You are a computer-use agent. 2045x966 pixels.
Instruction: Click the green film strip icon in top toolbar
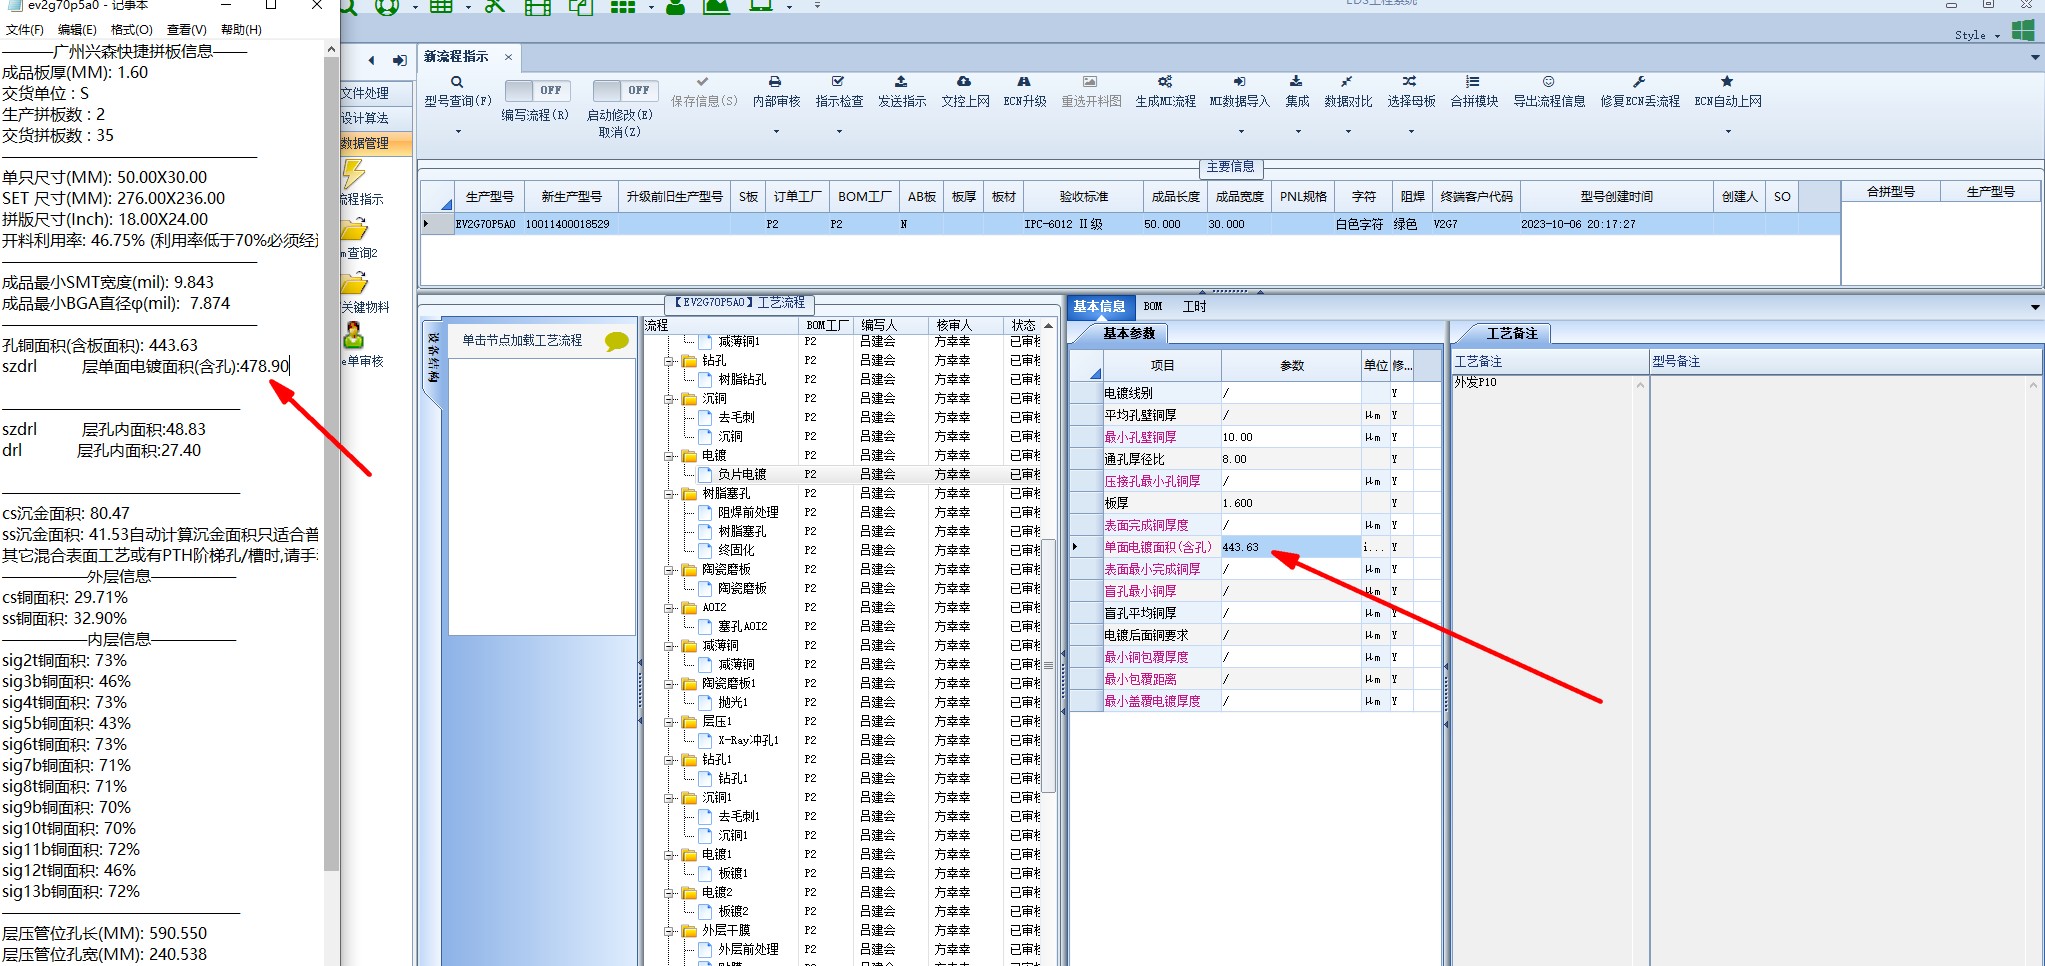click(538, 6)
